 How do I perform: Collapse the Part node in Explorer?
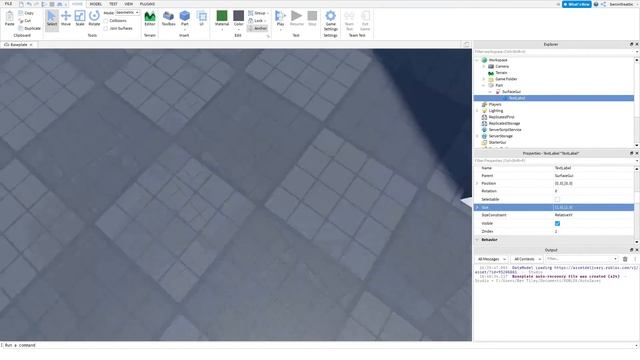[x=484, y=85]
